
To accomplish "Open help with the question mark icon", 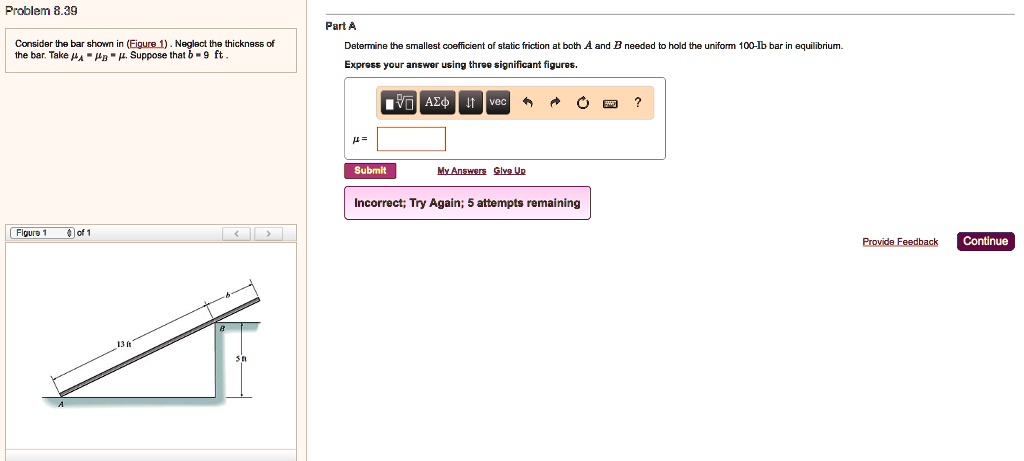I will coord(638,103).
